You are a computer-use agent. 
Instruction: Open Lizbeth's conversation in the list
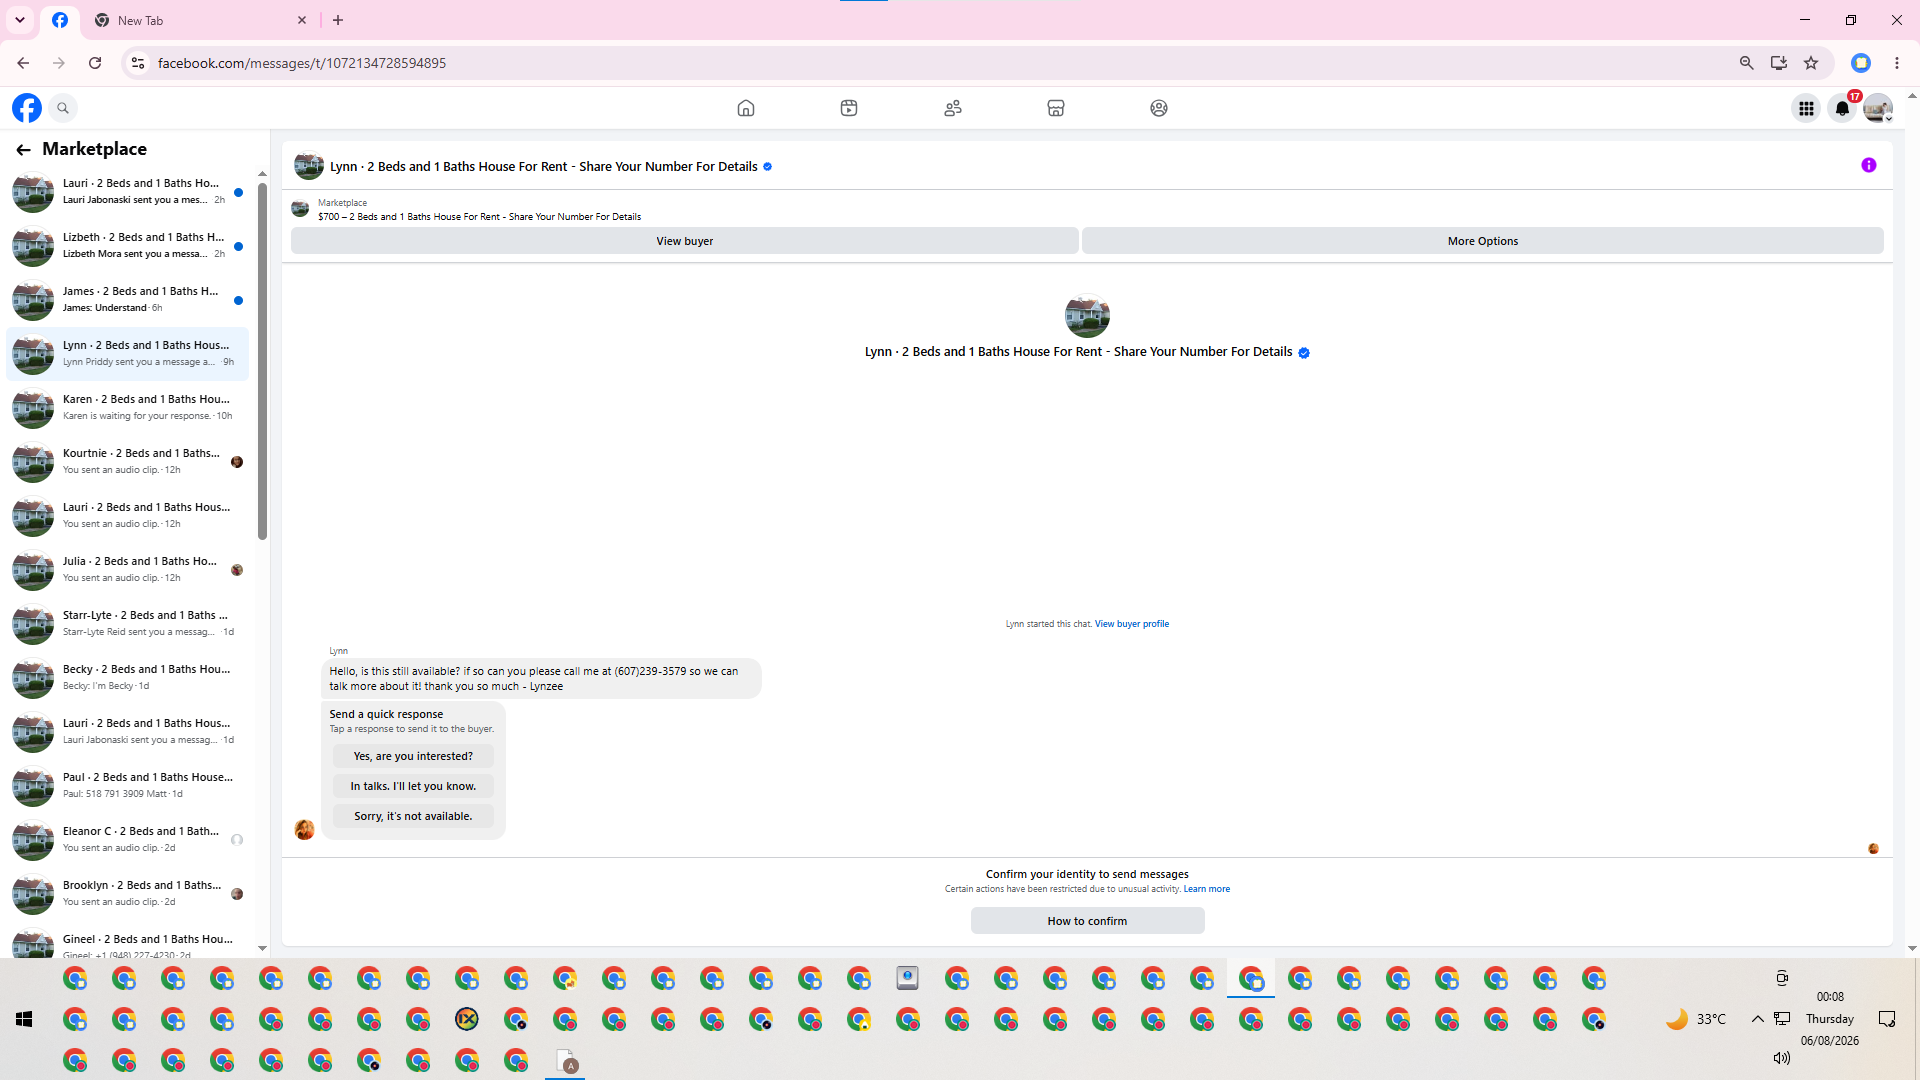[128, 246]
